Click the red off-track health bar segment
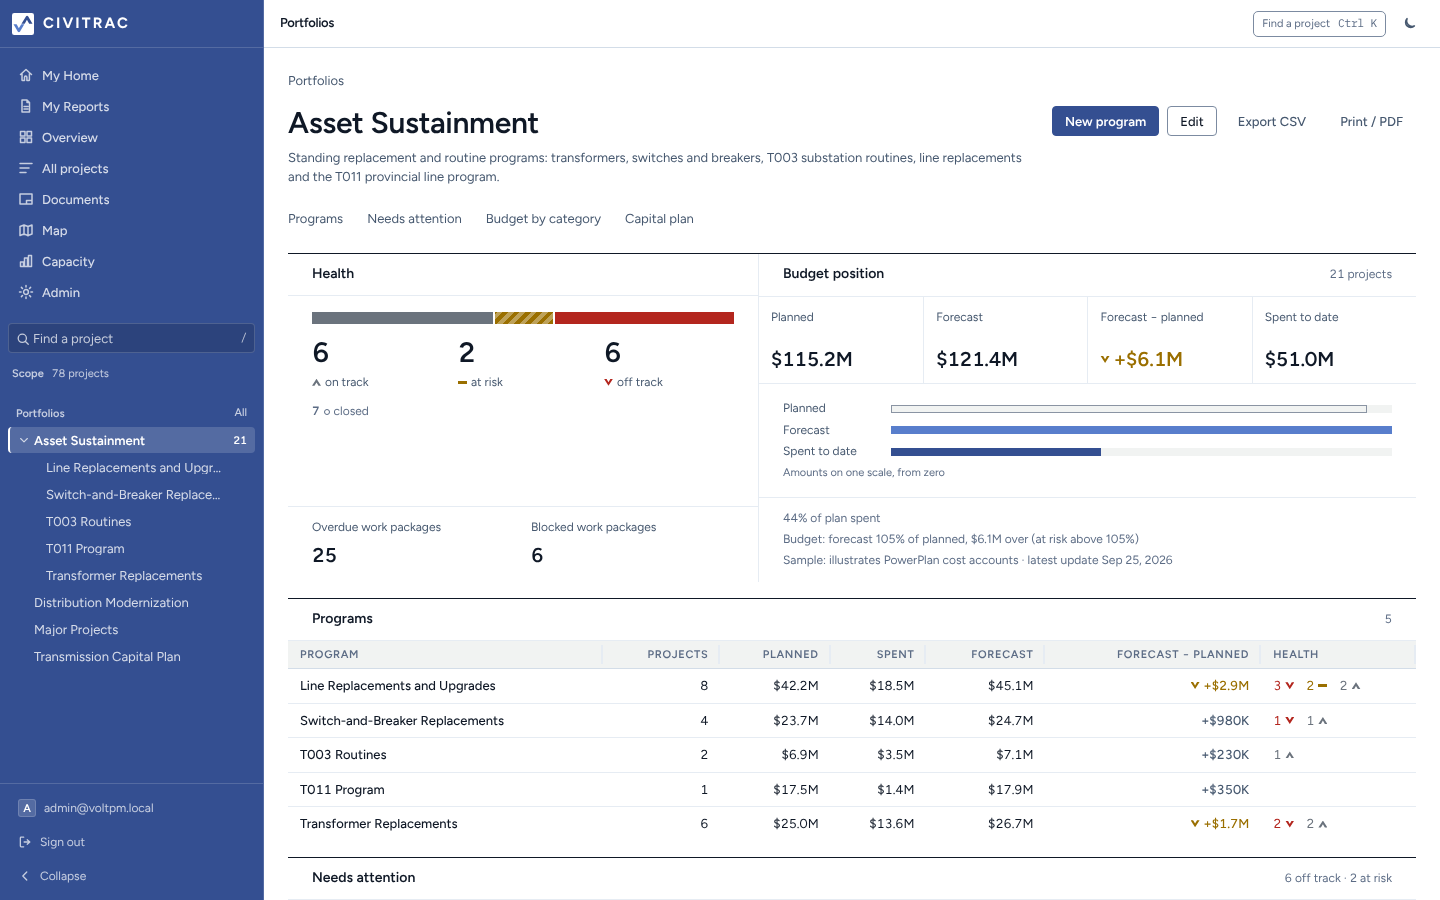Image resolution: width=1440 pixels, height=900 pixels. (x=644, y=318)
